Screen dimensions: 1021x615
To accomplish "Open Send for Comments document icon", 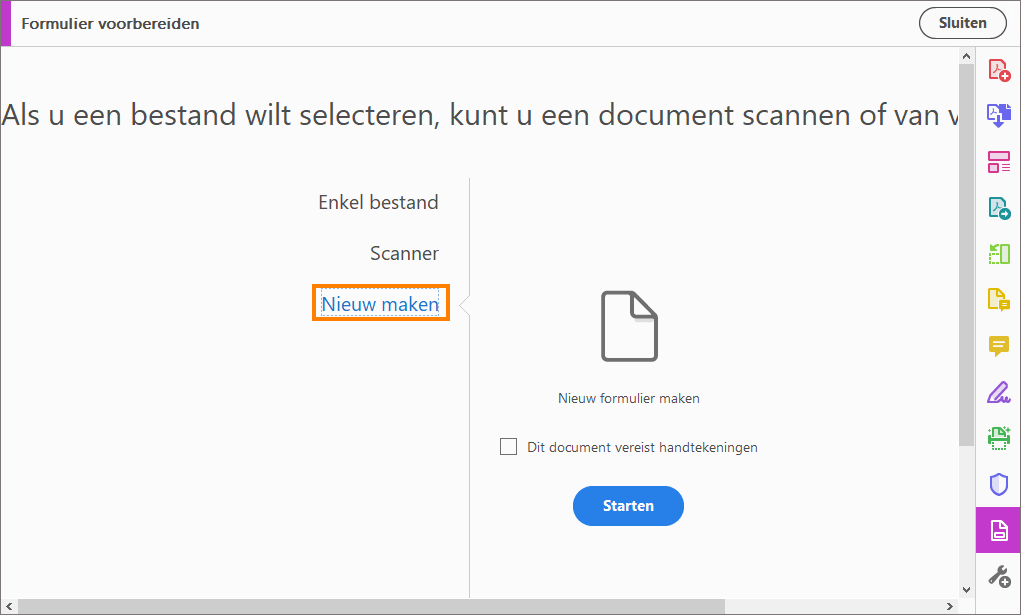I will click(998, 300).
